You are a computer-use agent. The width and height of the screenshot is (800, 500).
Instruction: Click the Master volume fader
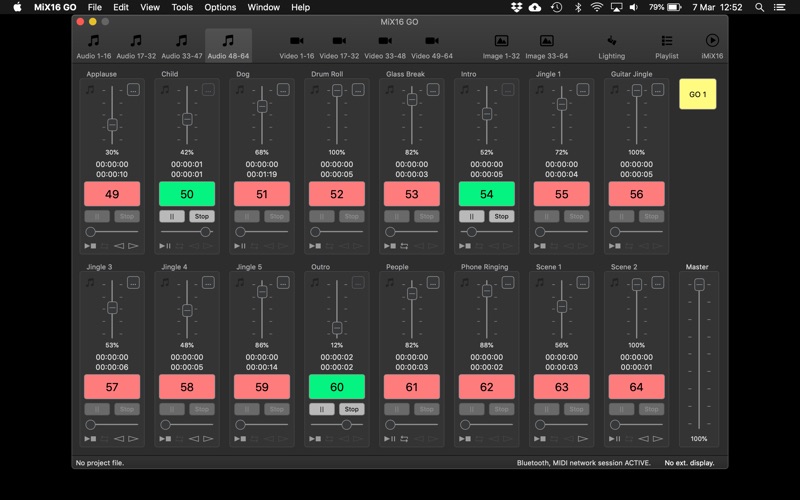coord(699,284)
